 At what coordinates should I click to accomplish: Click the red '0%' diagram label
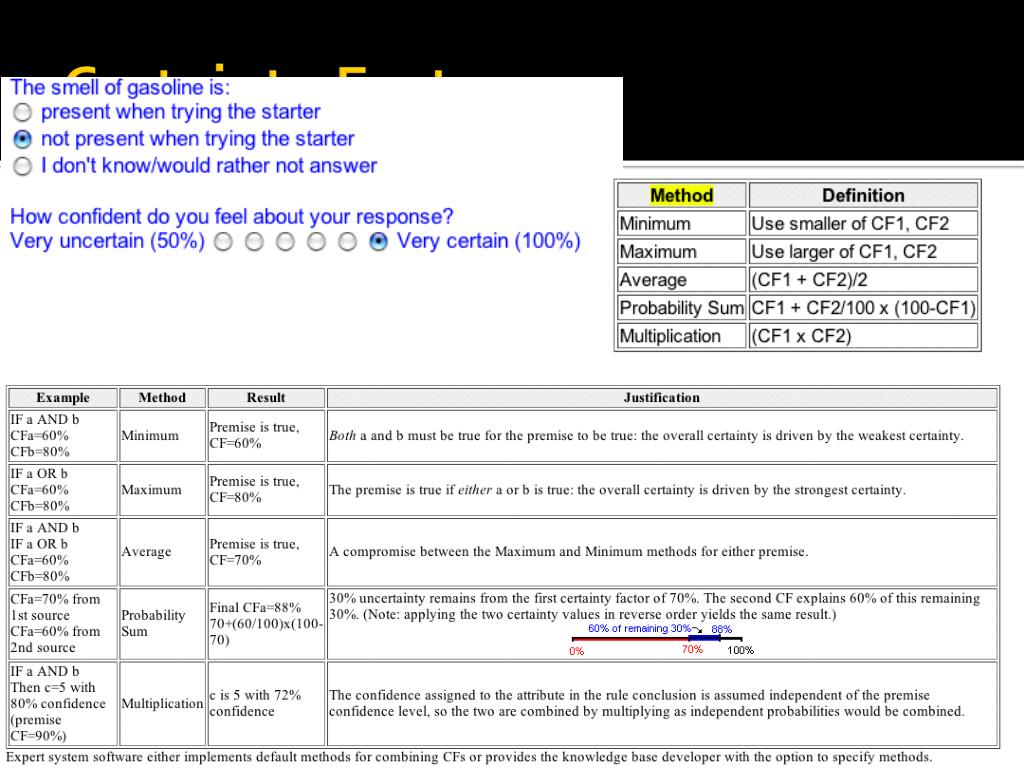(x=577, y=651)
